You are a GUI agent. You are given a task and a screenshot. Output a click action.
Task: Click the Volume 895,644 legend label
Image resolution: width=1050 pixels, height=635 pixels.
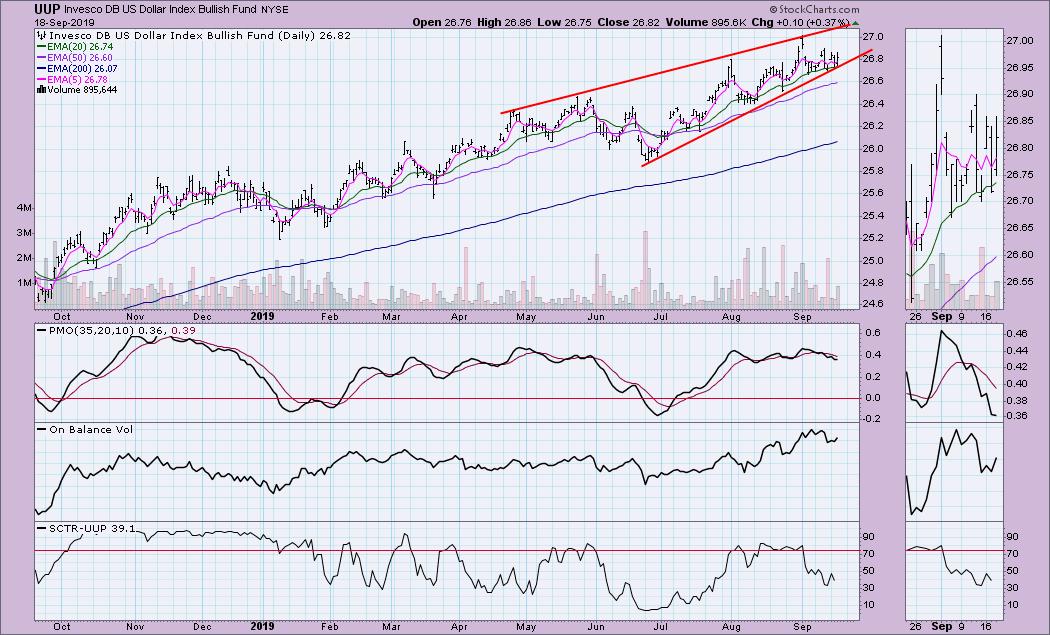tap(82, 90)
